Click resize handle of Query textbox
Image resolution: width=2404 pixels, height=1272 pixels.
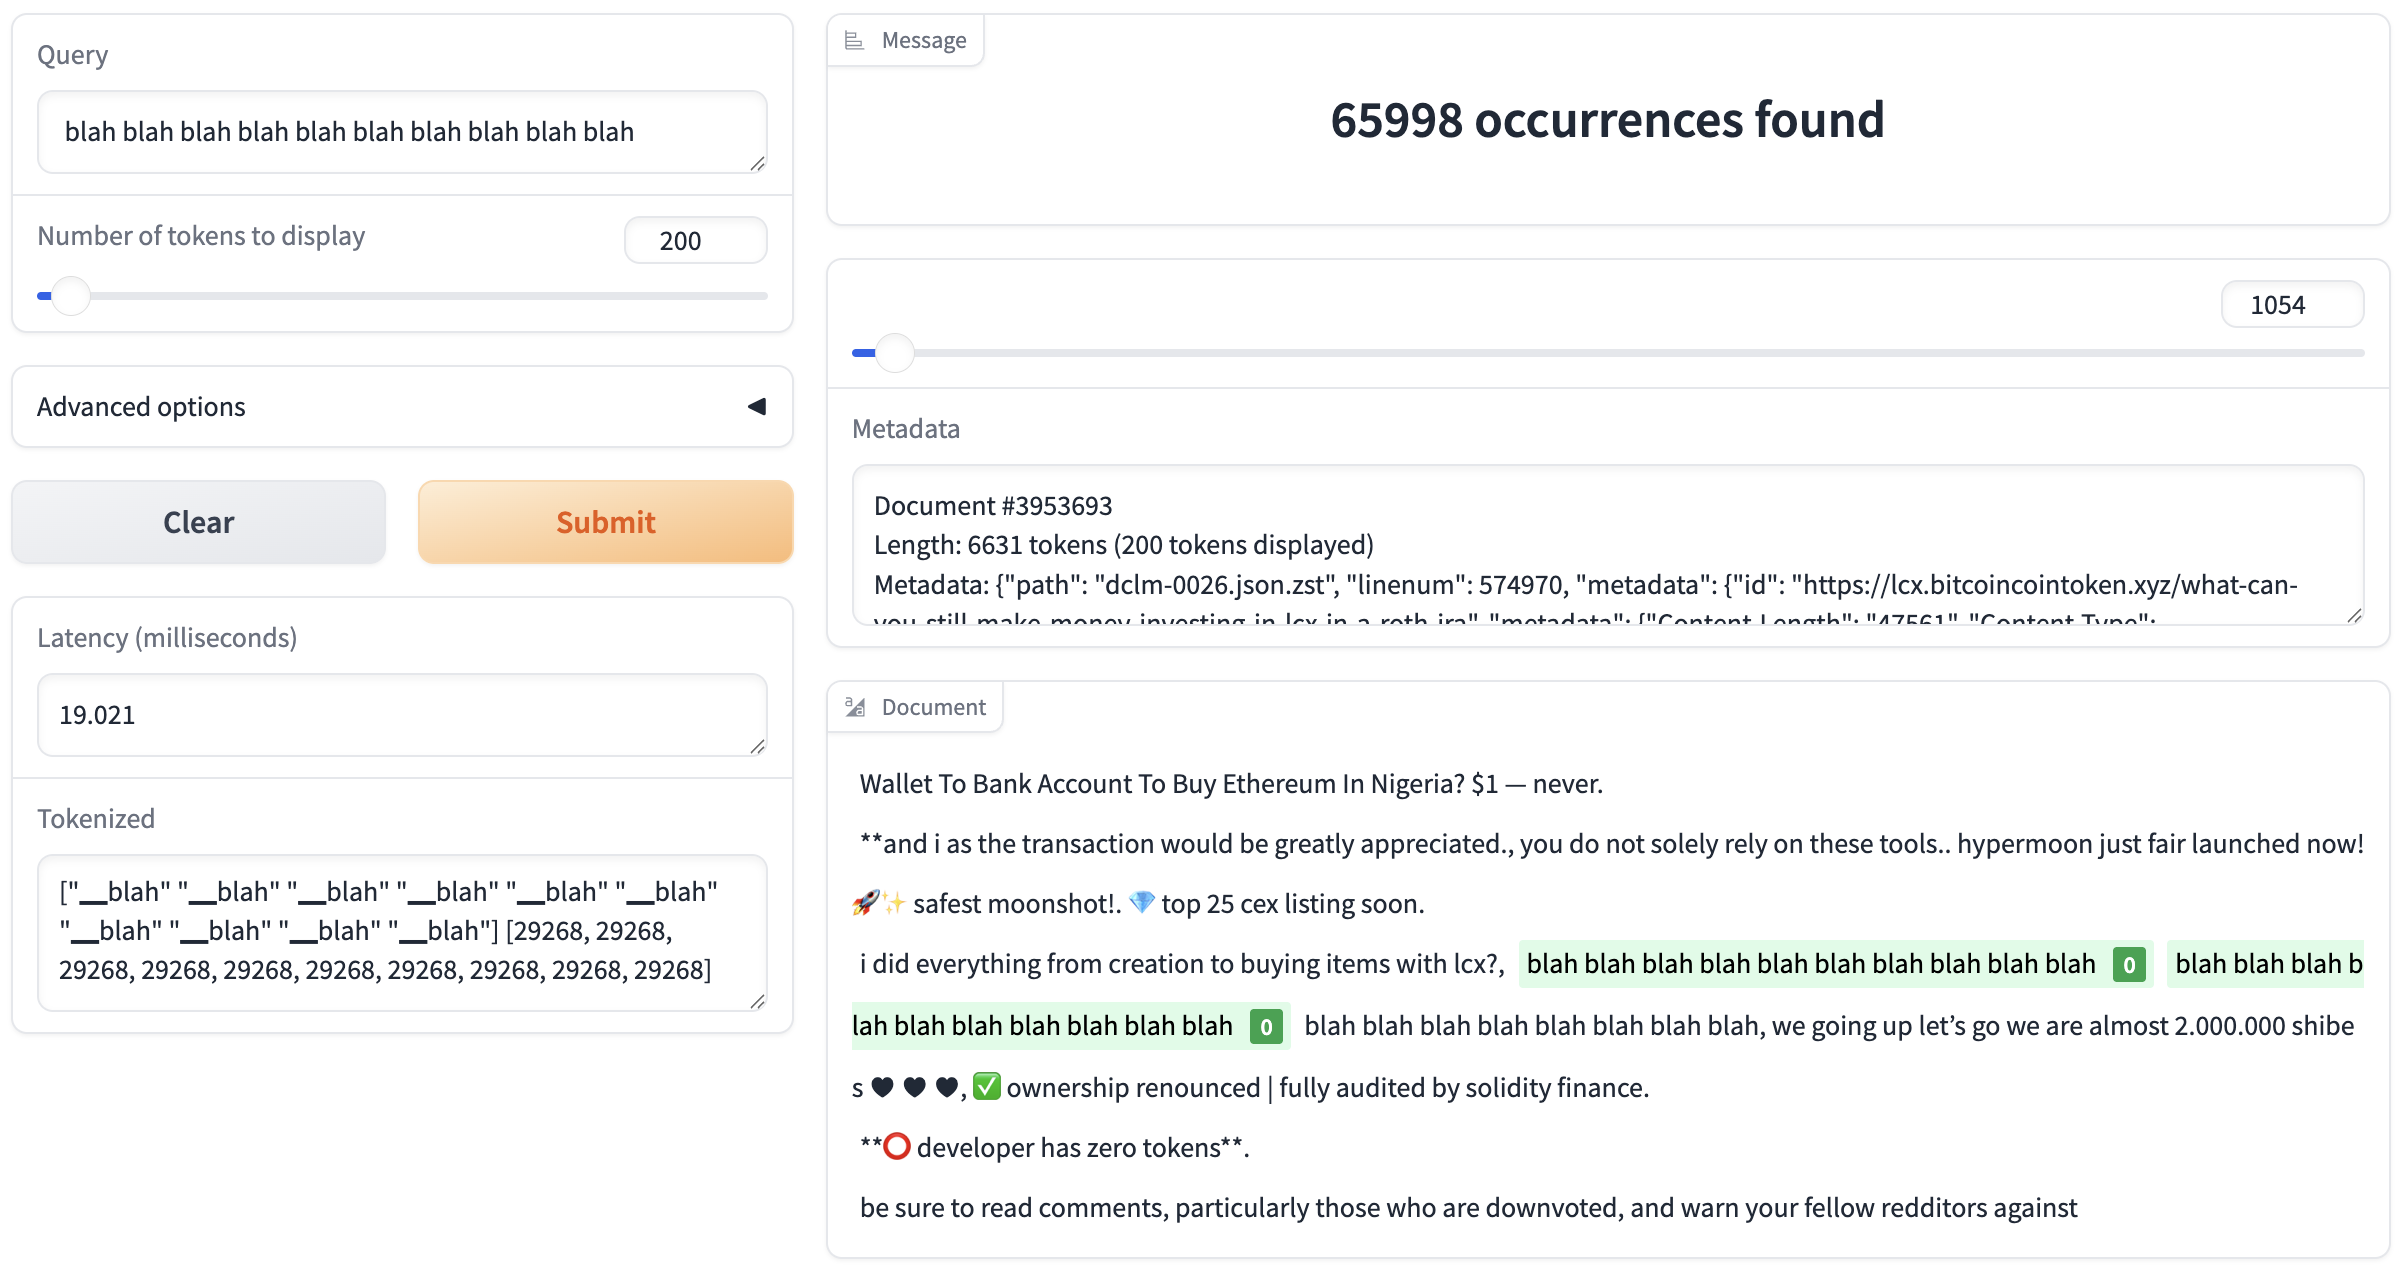pyautogui.click(x=758, y=164)
